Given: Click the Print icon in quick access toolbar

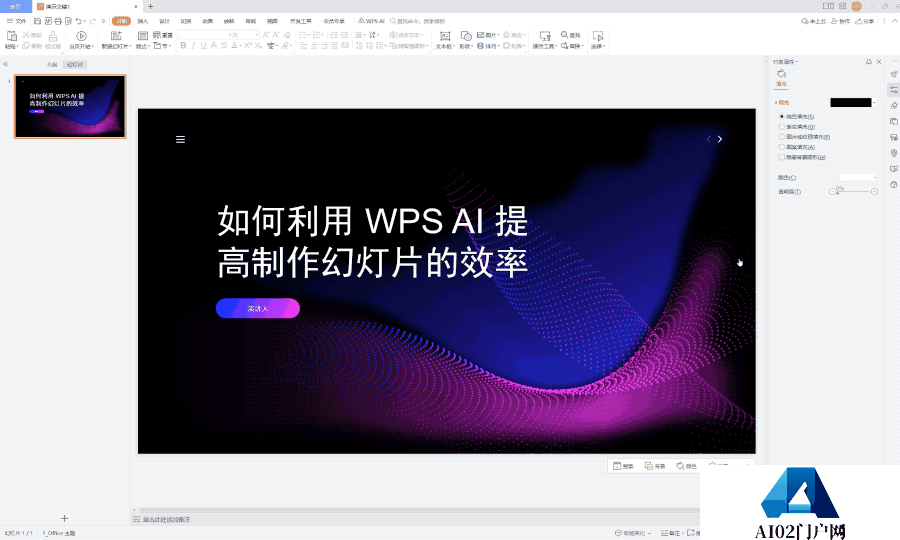Looking at the screenshot, I should (x=58, y=21).
